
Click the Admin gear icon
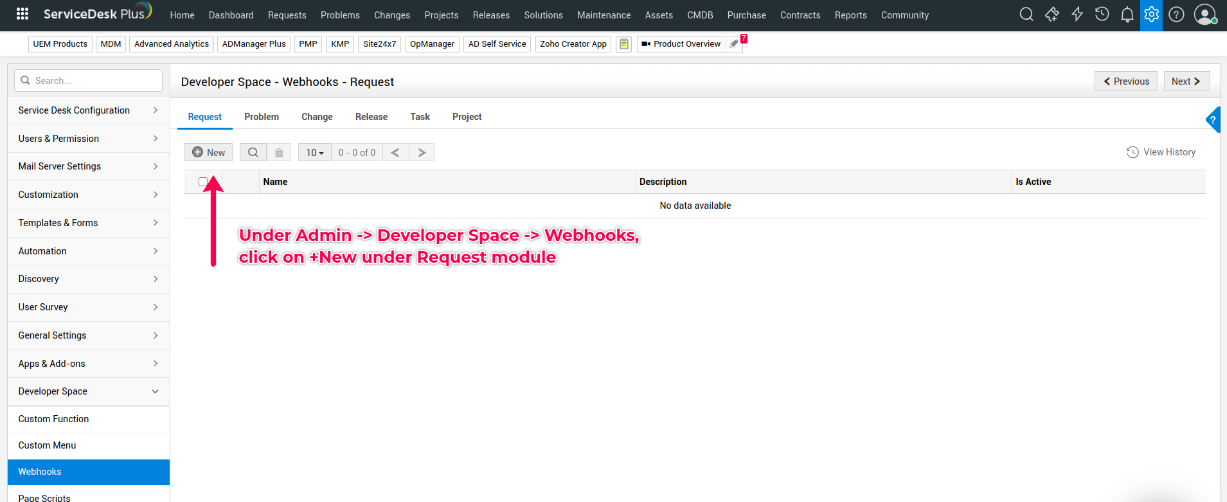pos(1151,15)
